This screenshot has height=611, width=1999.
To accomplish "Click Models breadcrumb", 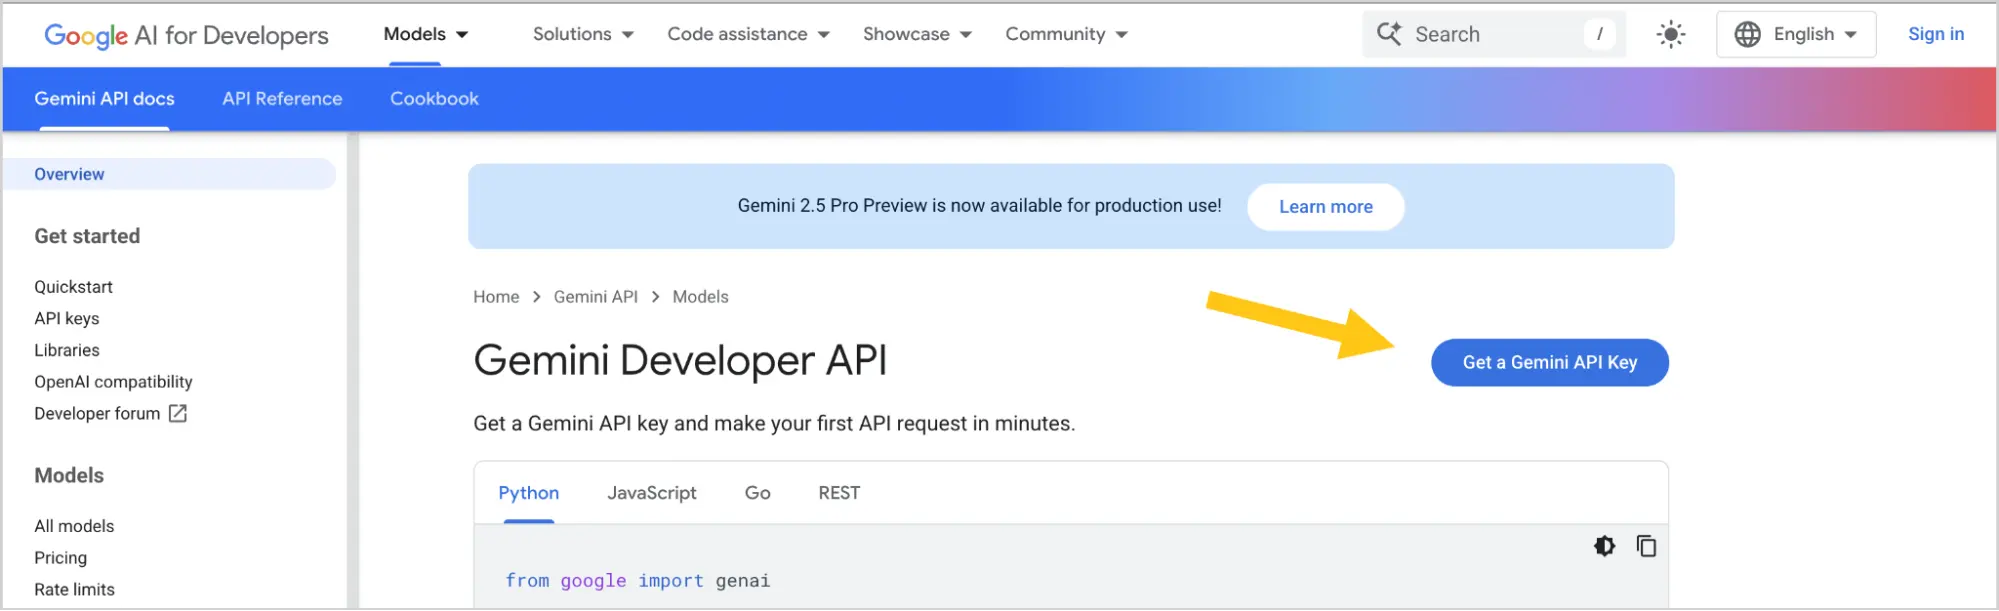I will 700,297.
